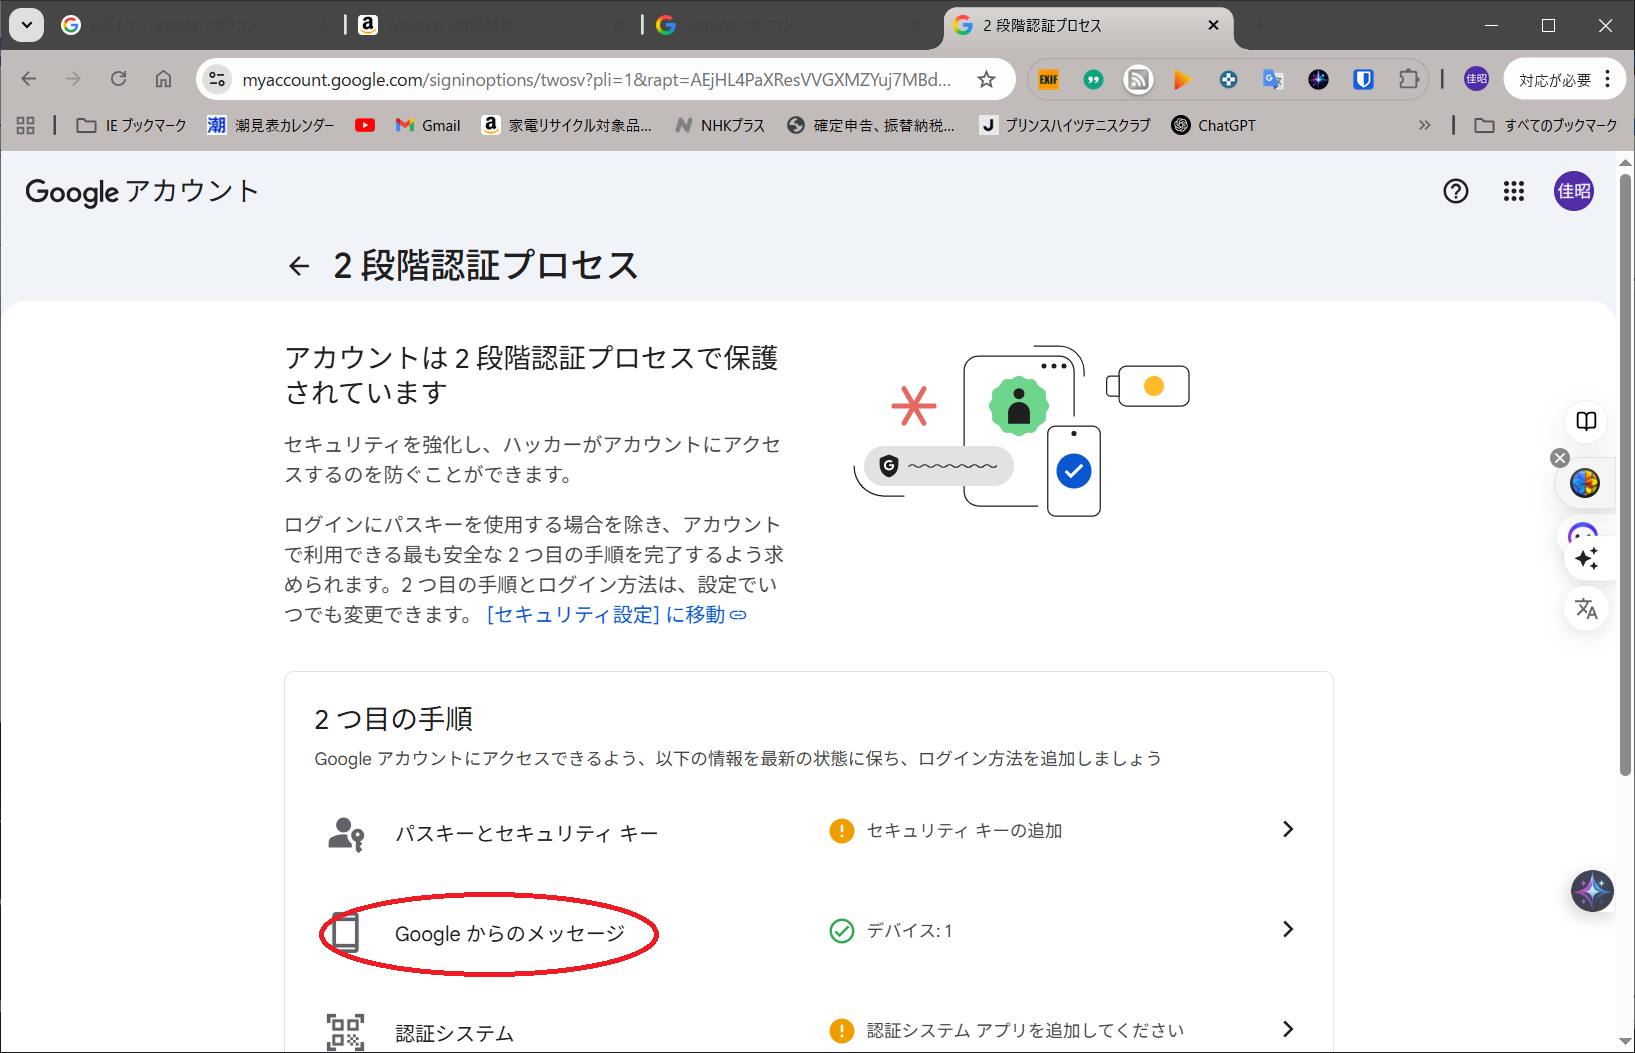Click the Google Translate extension icon
This screenshot has width=1635, height=1053.
[x=1272, y=80]
